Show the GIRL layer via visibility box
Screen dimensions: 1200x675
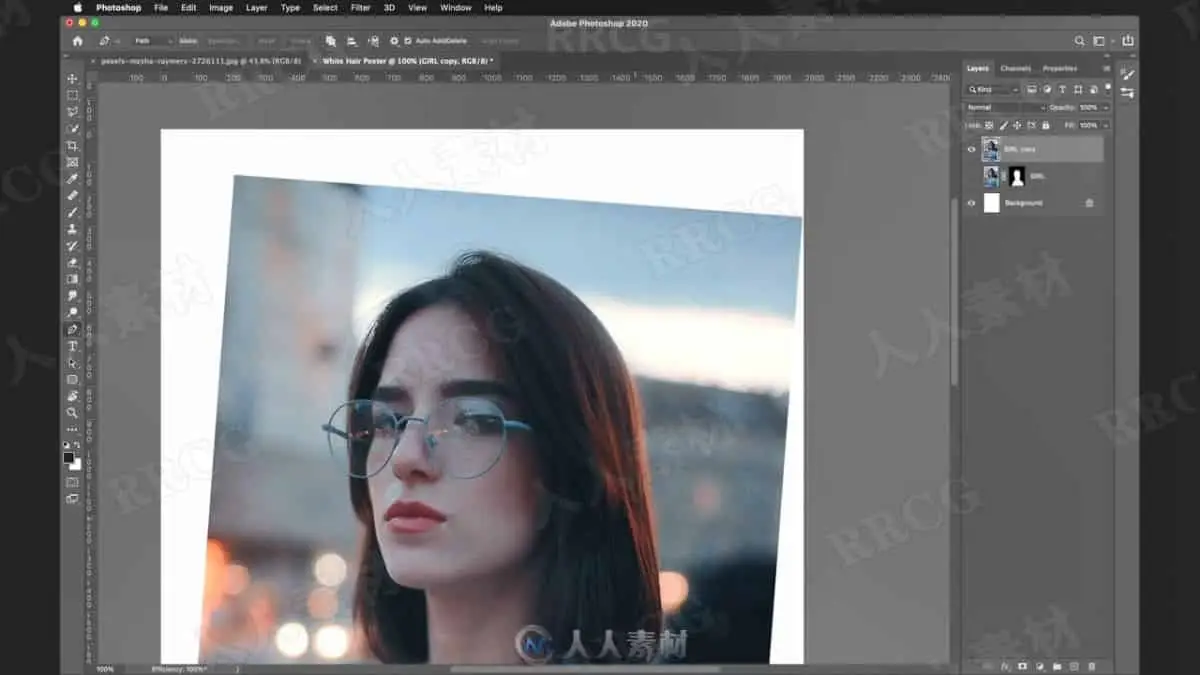pos(970,176)
